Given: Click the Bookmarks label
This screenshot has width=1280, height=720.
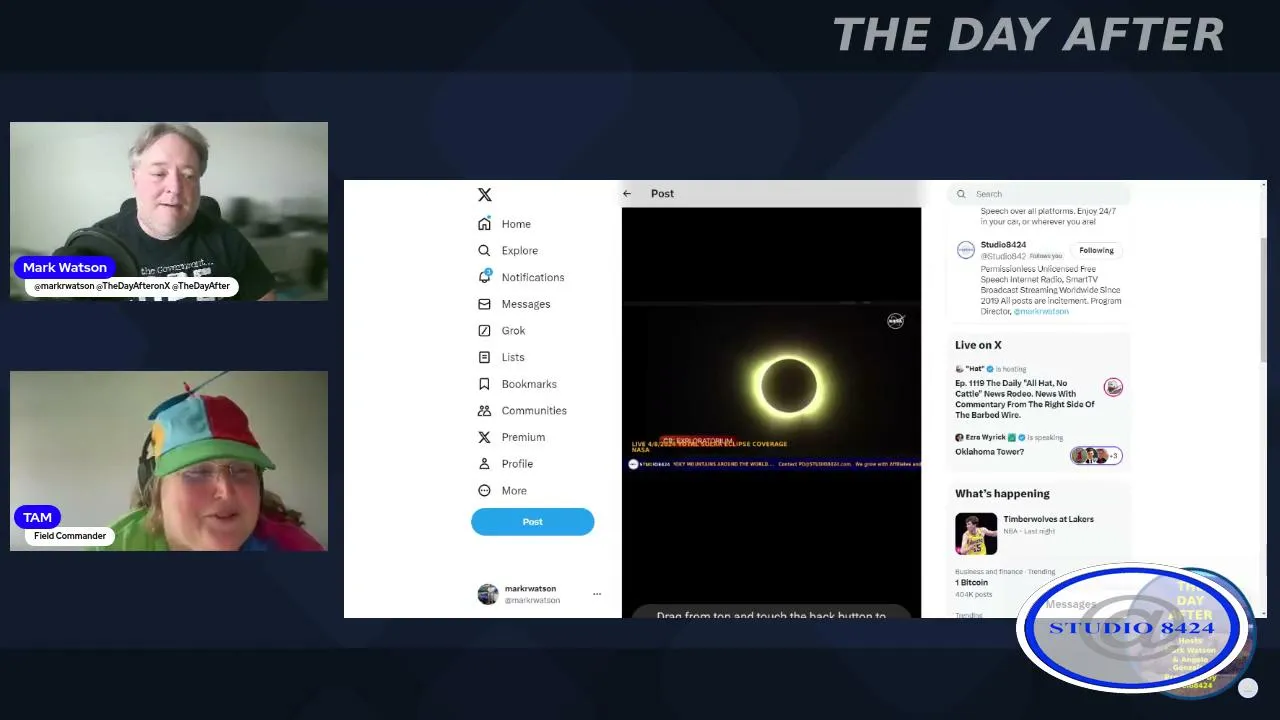Looking at the screenshot, I should pyautogui.click(x=529, y=384).
